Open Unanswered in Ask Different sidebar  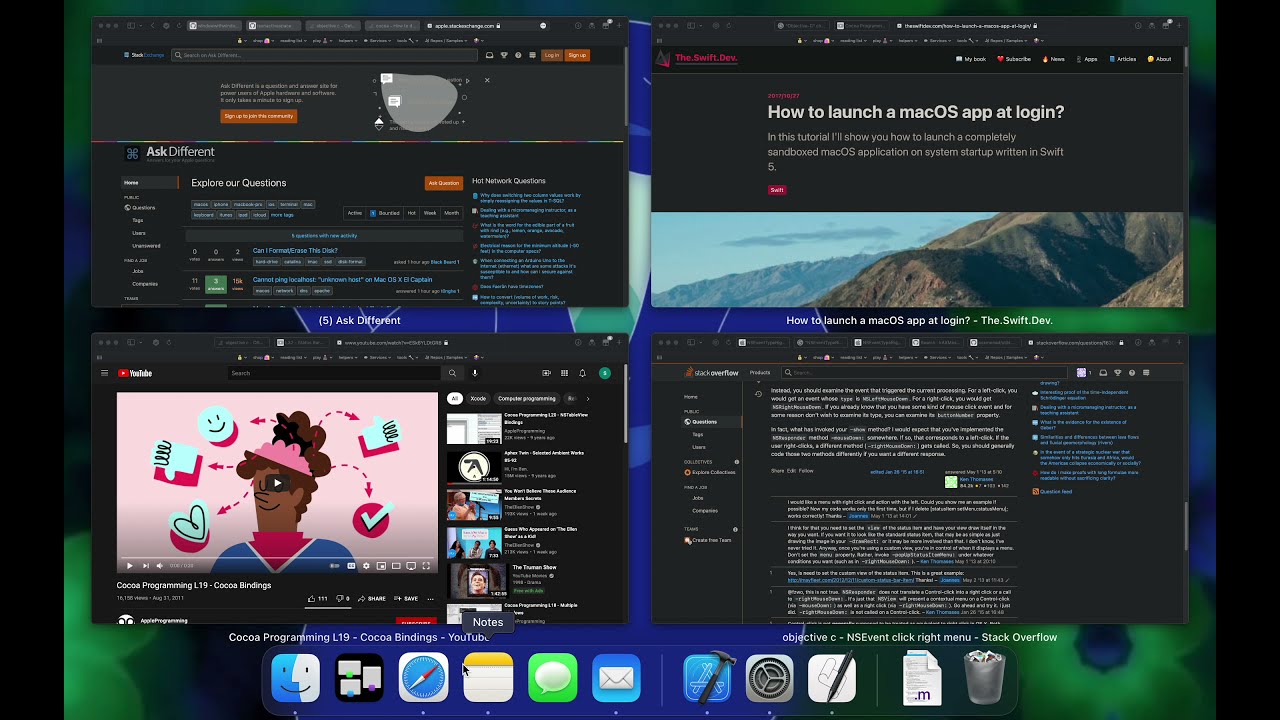146,245
